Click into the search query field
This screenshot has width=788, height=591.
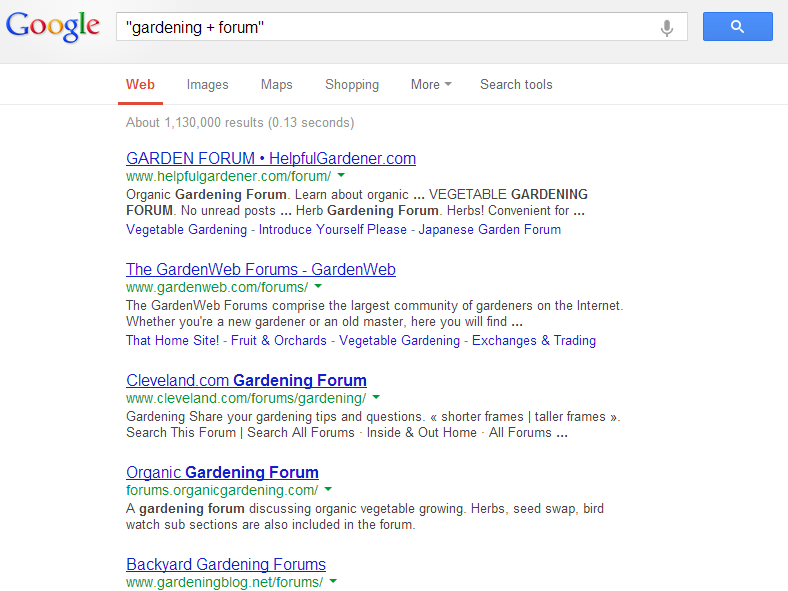point(387,27)
